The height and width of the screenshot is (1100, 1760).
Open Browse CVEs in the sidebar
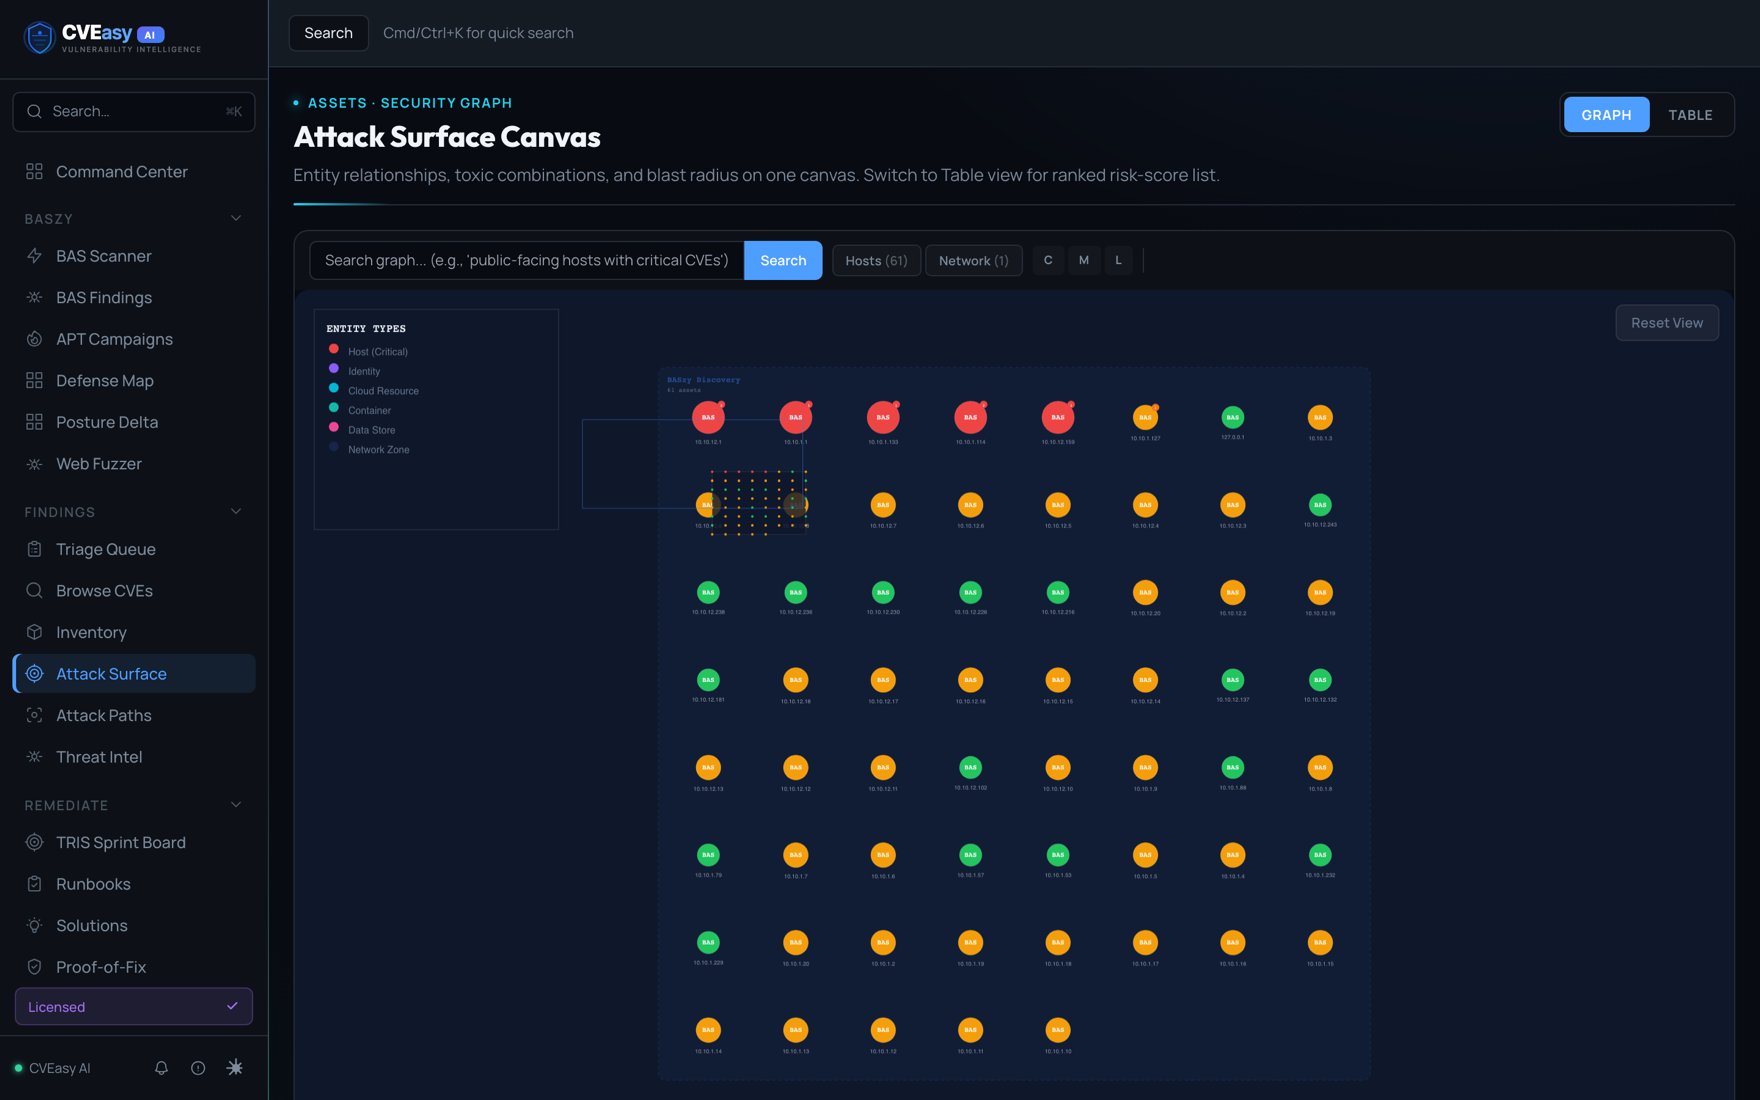(x=133, y=591)
